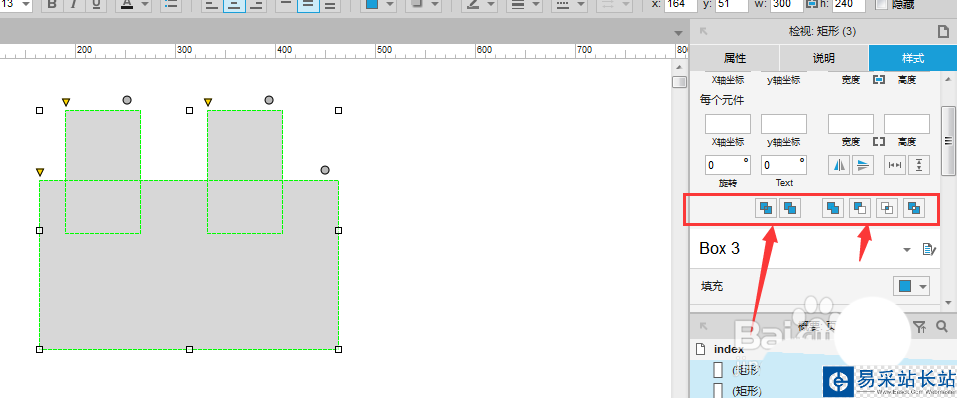Expand the Box 3 style dropdown

907,250
